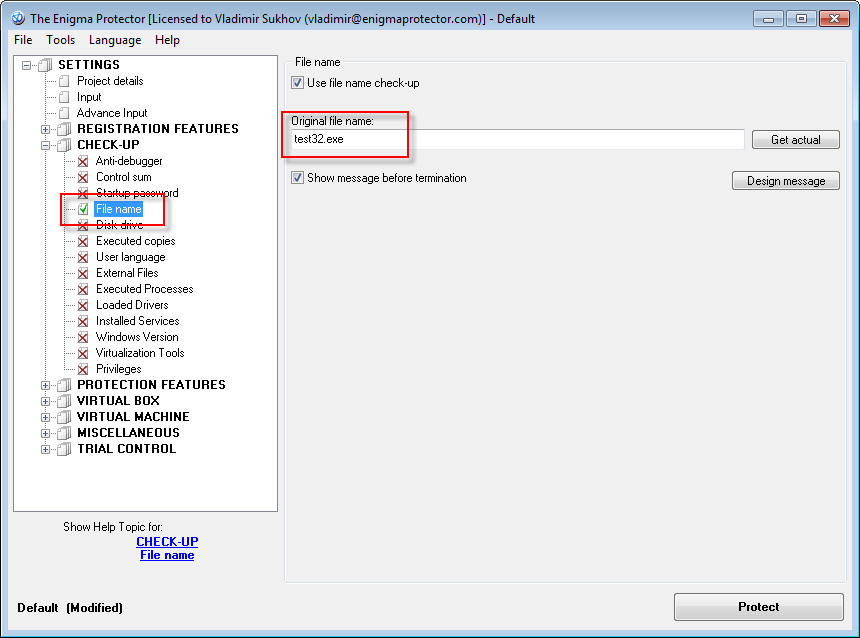Click the SETTINGS root folder icon

pyautogui.click(x=46, y=65)
